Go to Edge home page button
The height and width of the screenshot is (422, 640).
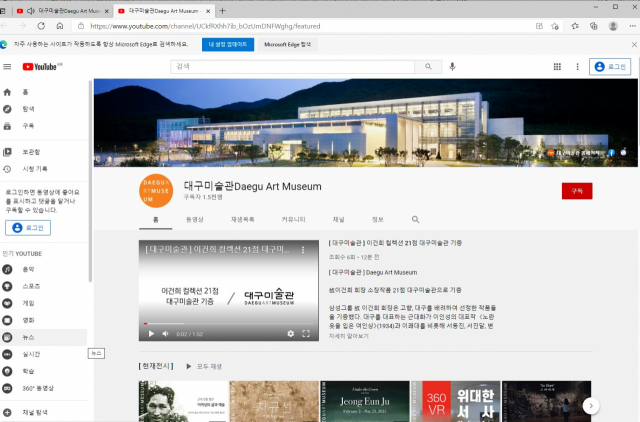coord(60,26)
